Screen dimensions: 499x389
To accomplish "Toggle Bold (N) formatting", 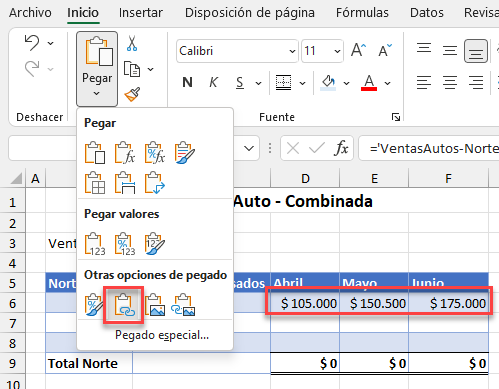I will point(187,82).
